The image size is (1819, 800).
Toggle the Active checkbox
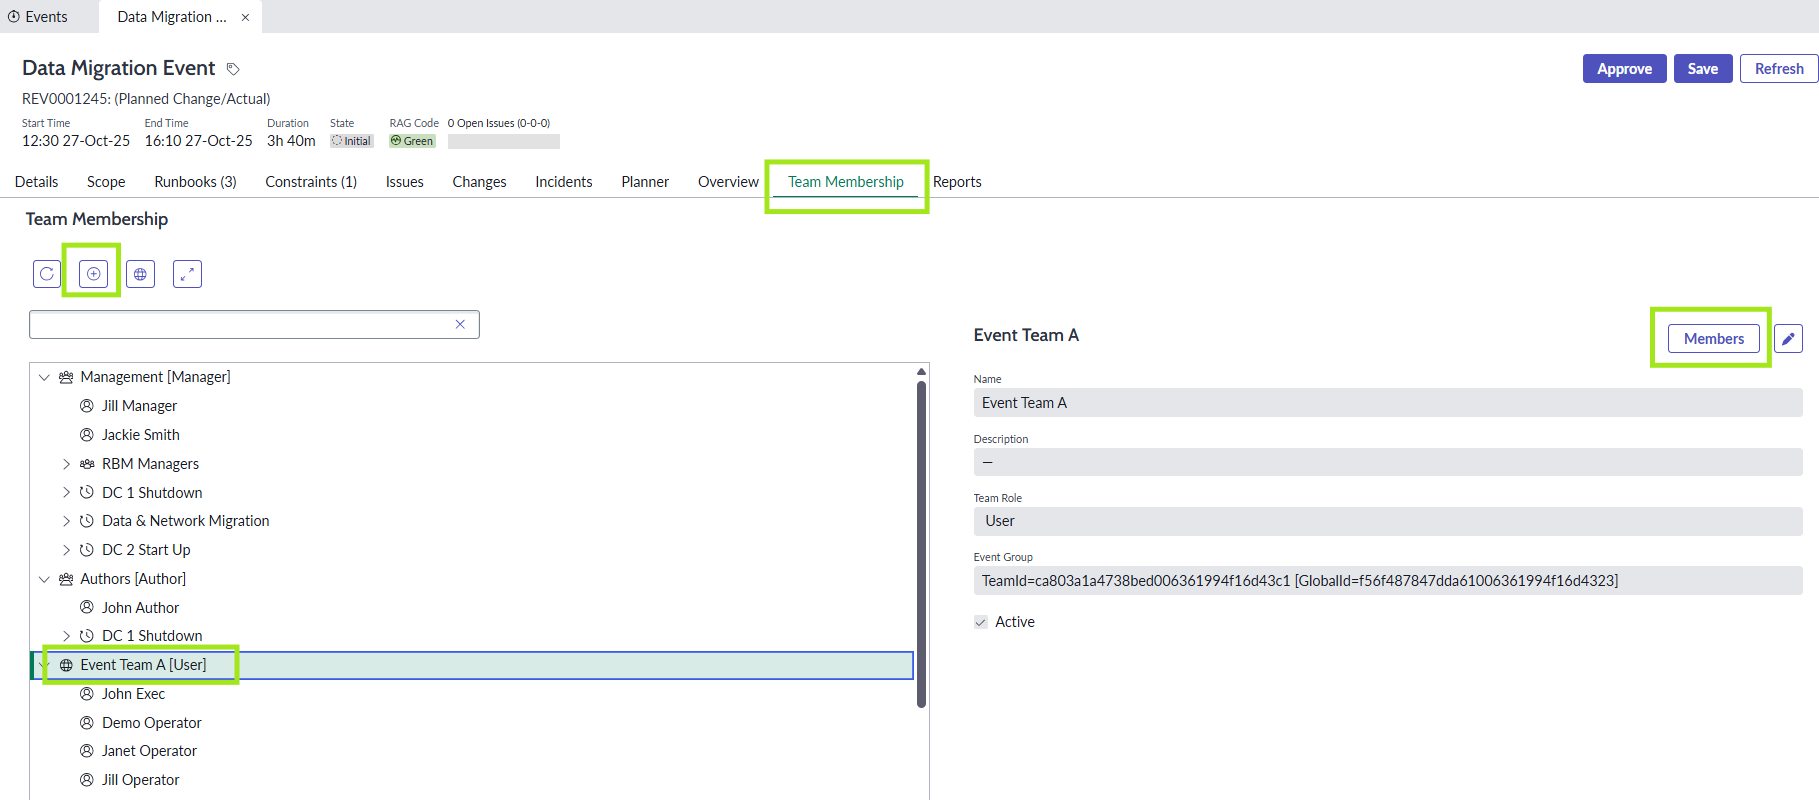[x=981, y=622]
